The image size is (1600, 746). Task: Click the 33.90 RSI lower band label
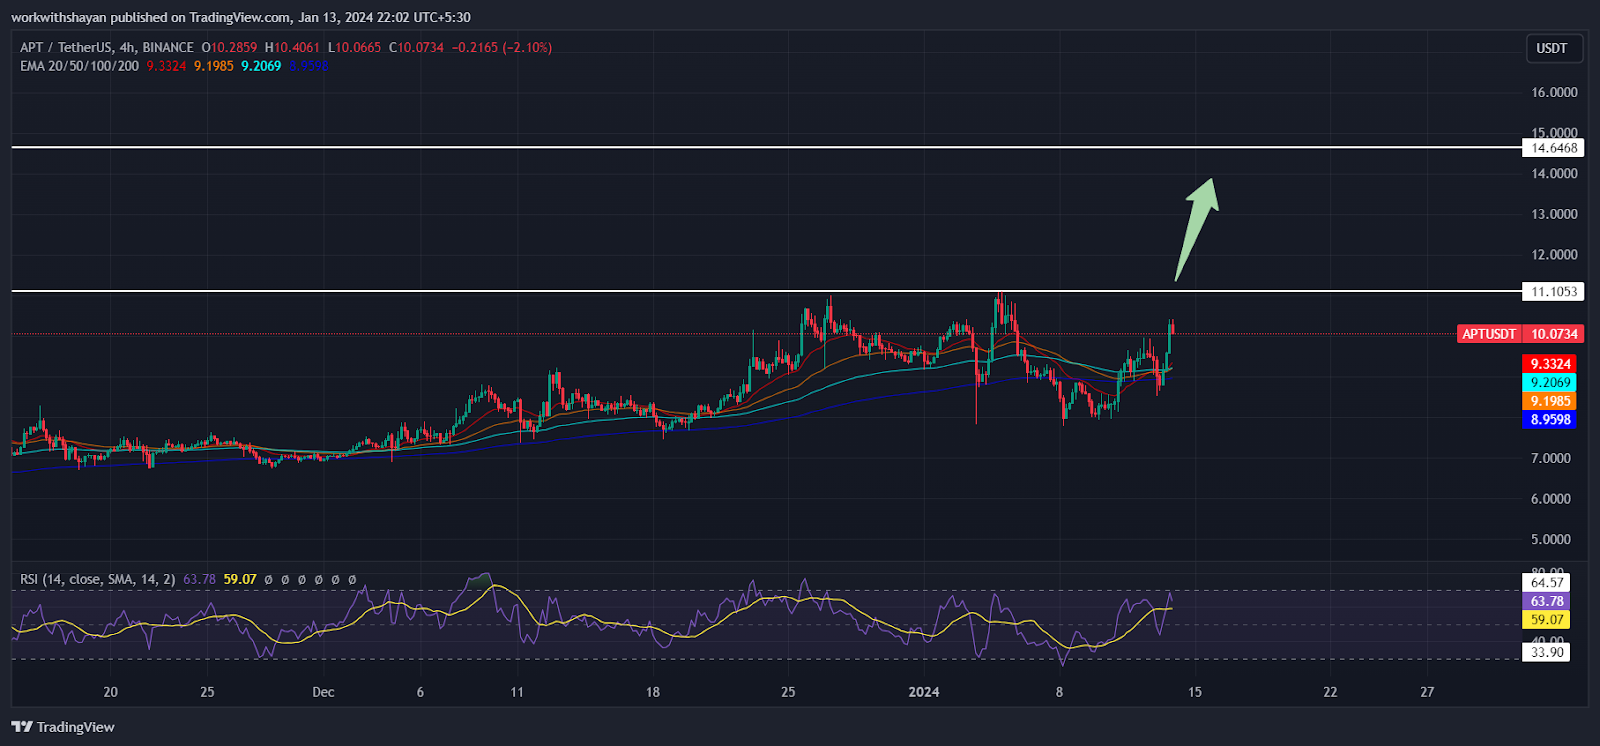click(x=1547, y=652)
